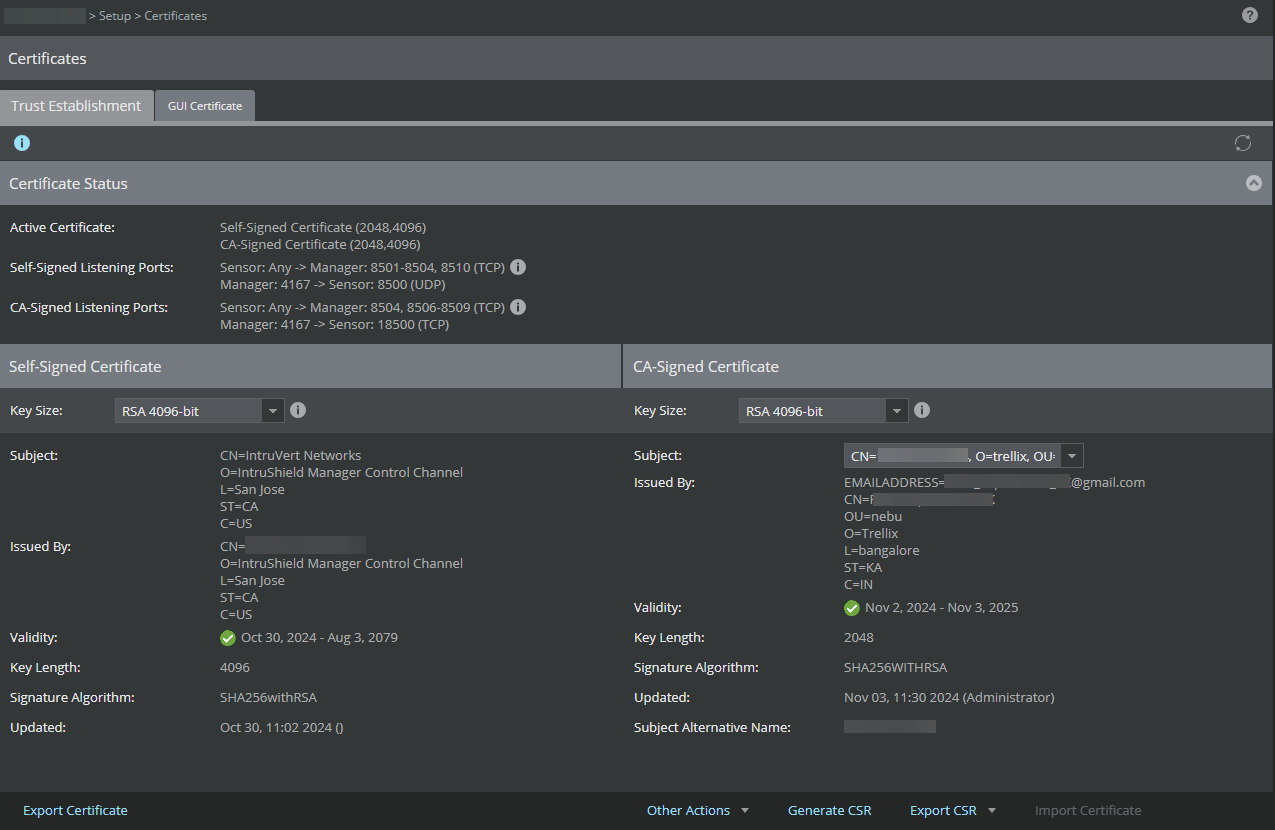
Task: Switch to Trust Establishment tab
Action: [x=77, y=106]
